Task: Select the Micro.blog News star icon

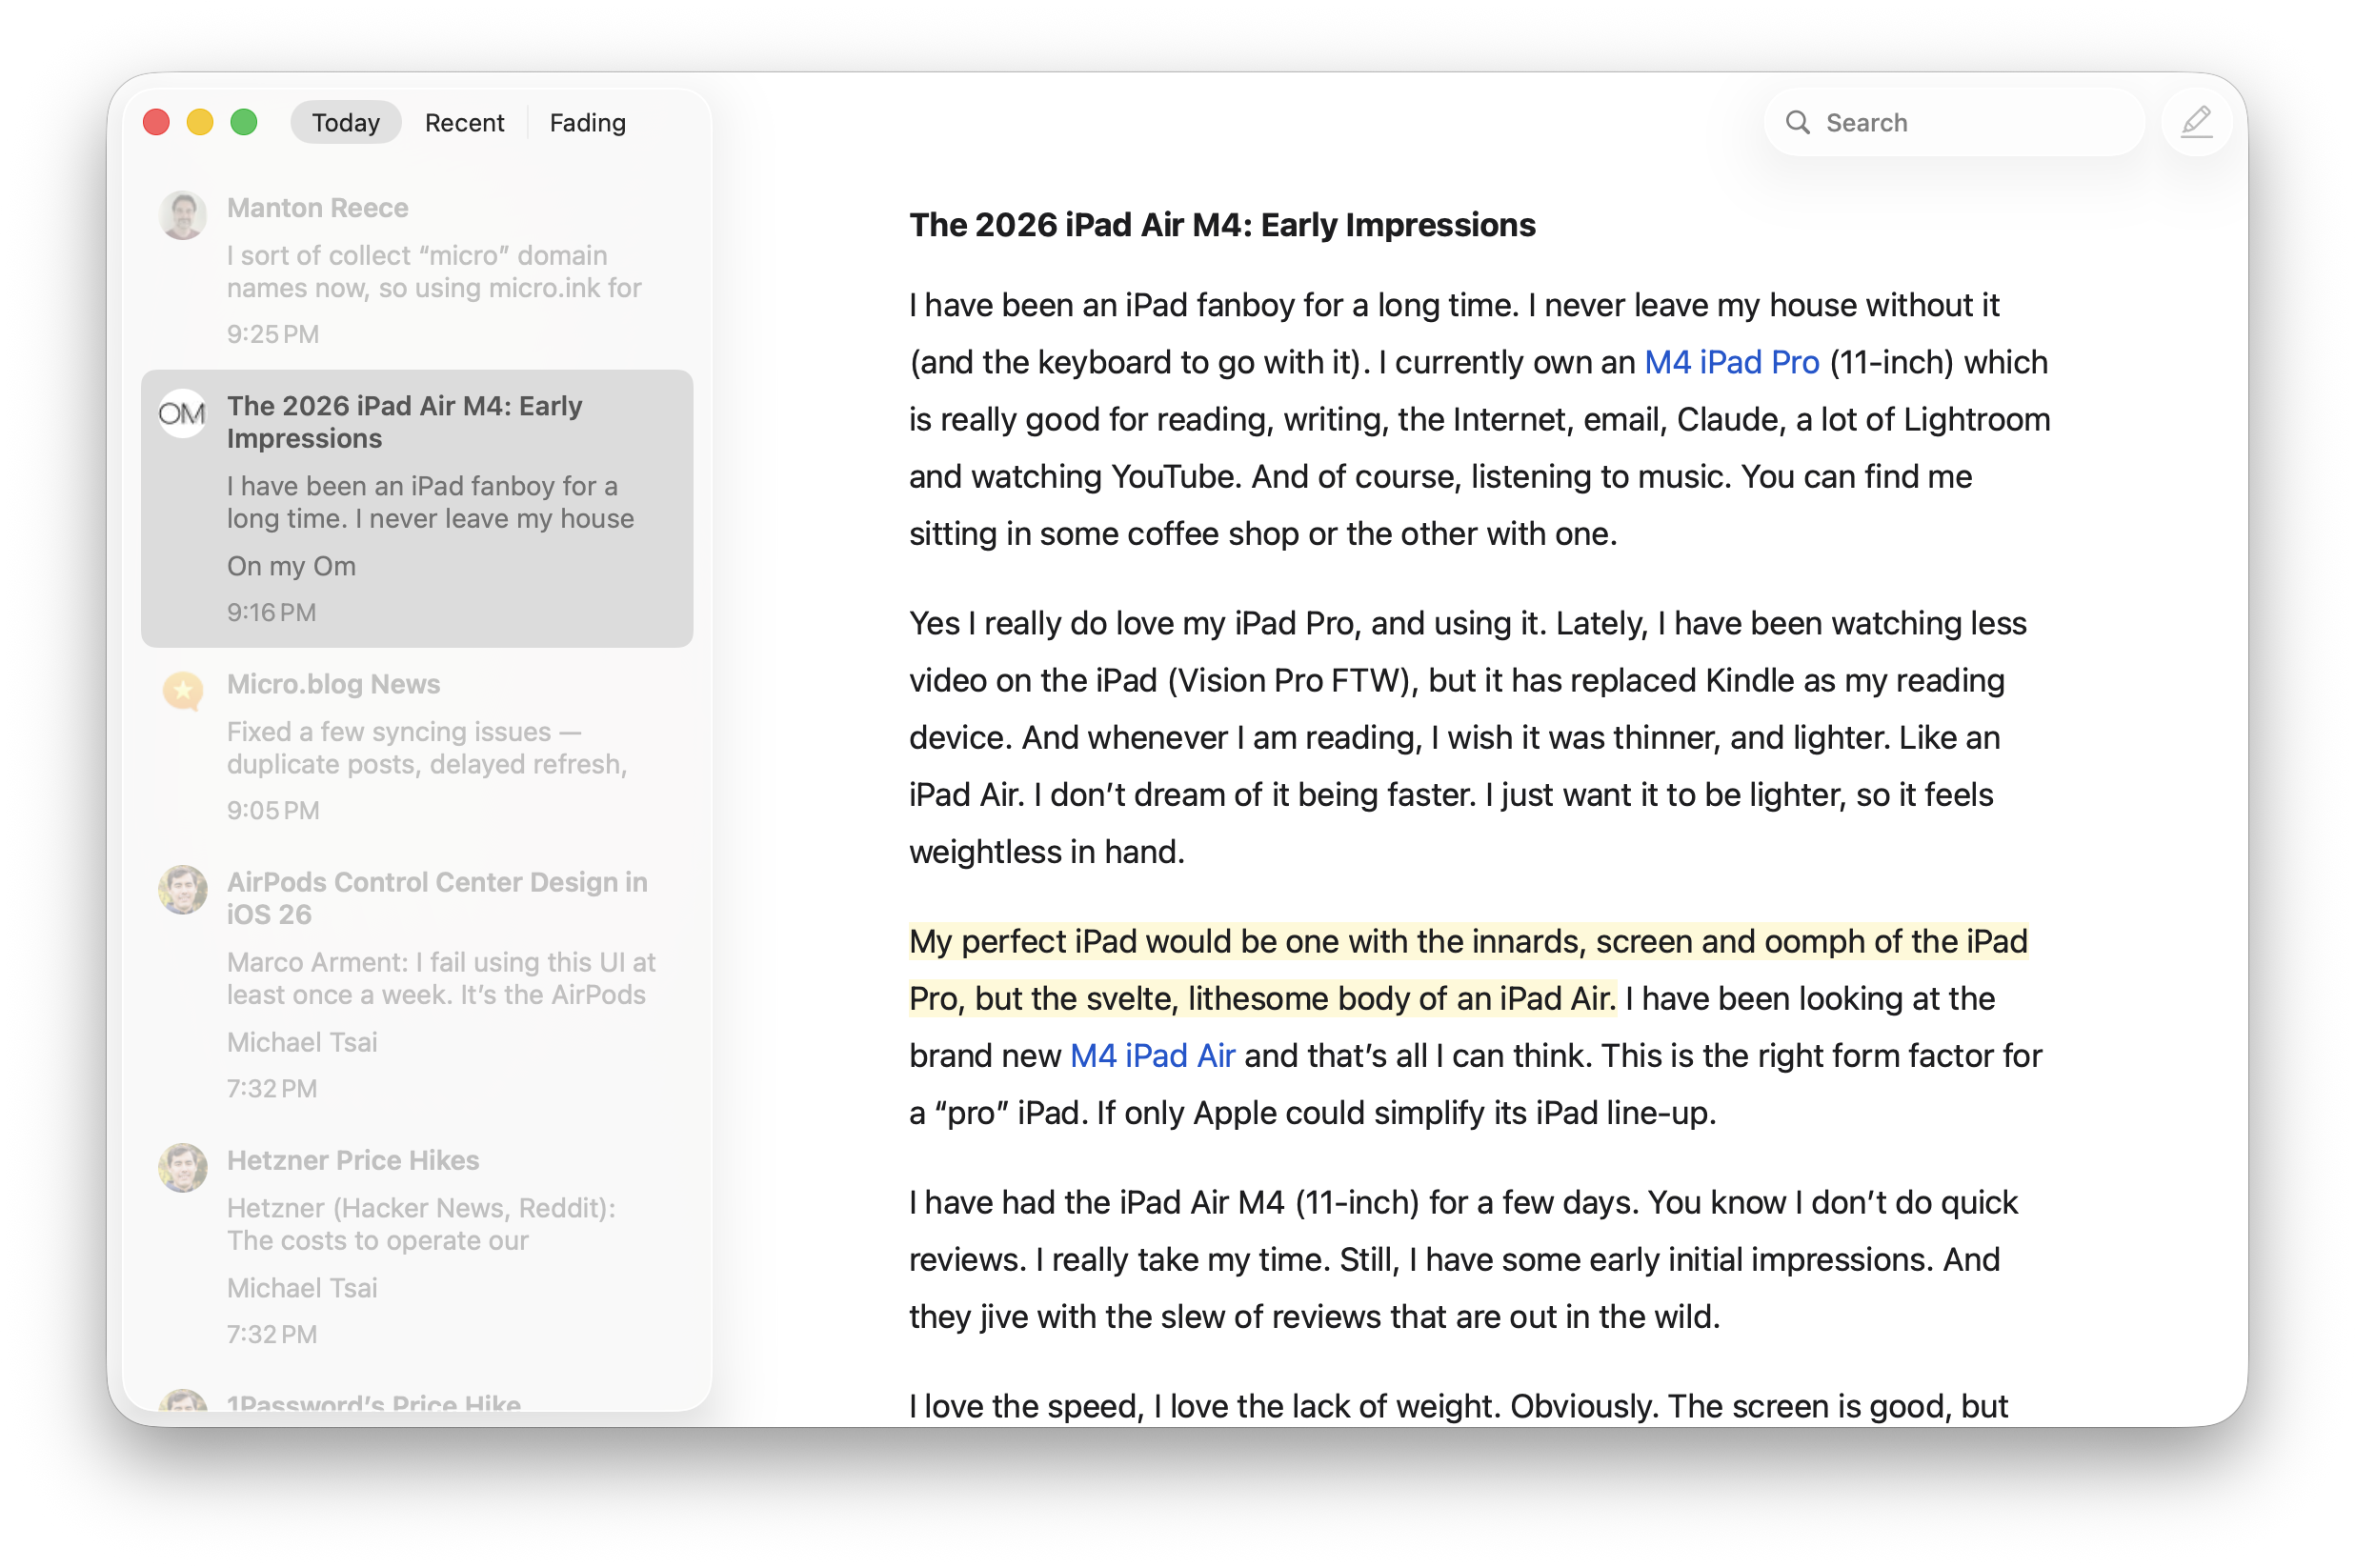Action: 183,690
